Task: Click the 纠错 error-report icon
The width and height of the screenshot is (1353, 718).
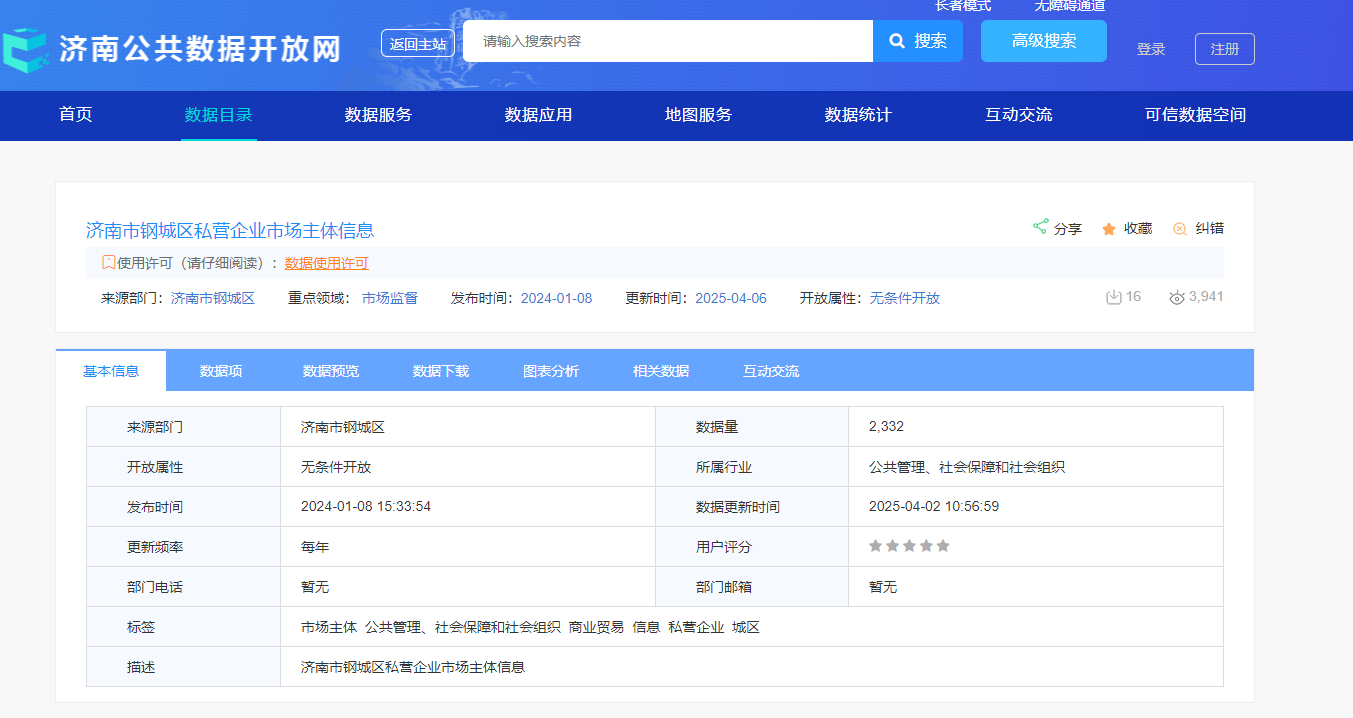Action: 1180,229
